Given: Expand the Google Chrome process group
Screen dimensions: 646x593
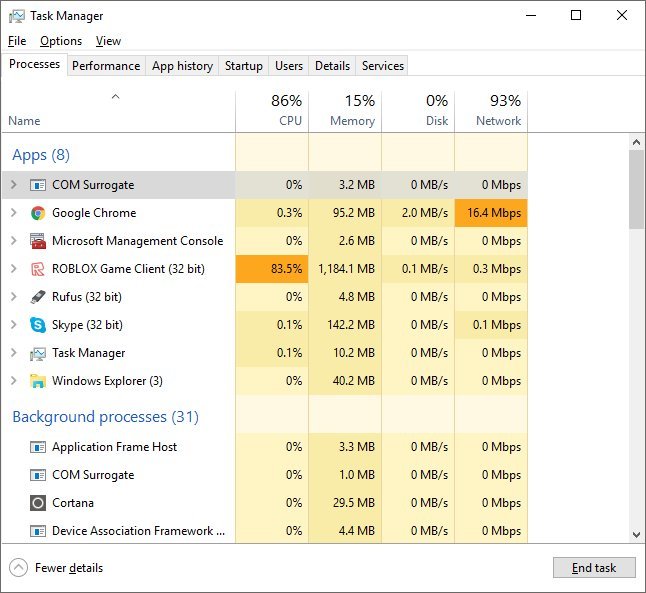Looking at the screenshot, I should pos(14,213).
